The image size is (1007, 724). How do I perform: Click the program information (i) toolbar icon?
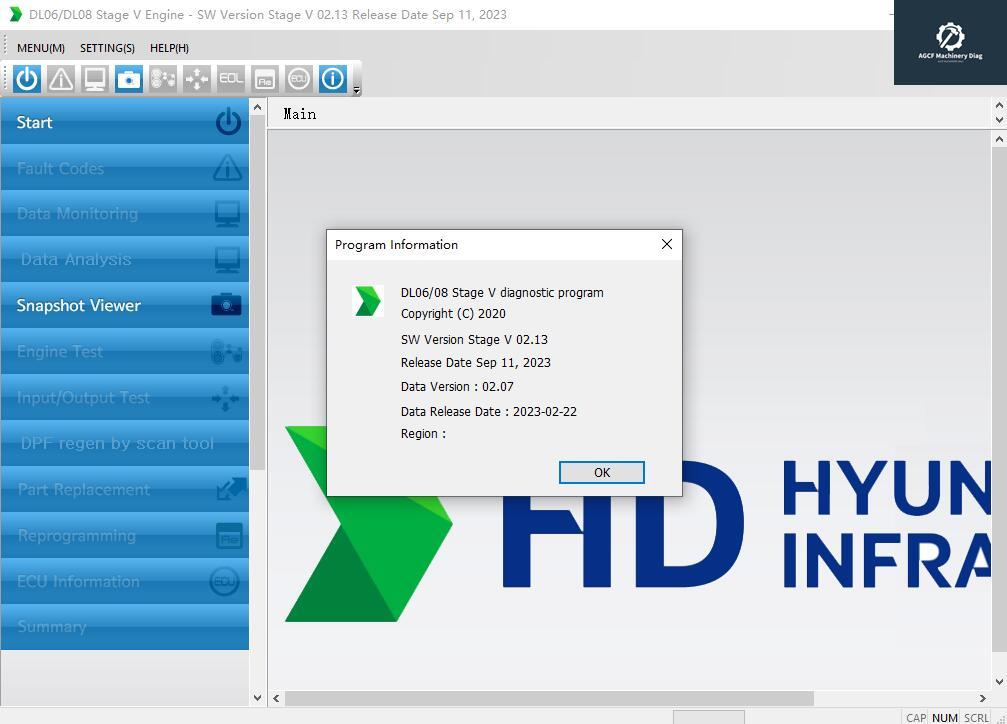click(x=333, y=79)
